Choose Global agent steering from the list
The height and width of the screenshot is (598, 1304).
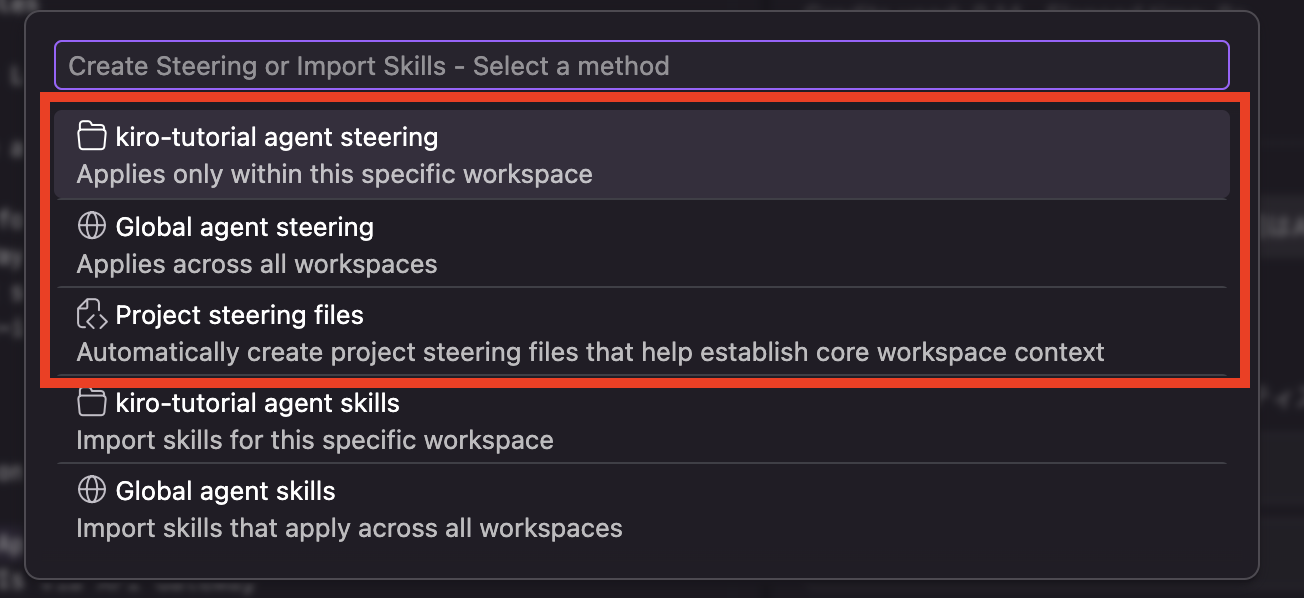244,226
